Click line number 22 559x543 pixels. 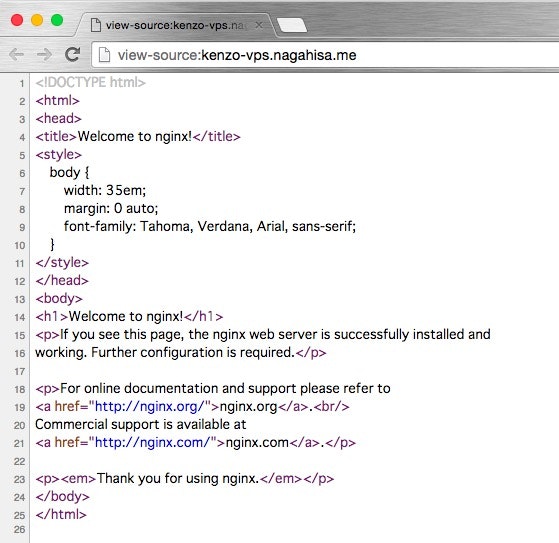click(x=20, y=461)
